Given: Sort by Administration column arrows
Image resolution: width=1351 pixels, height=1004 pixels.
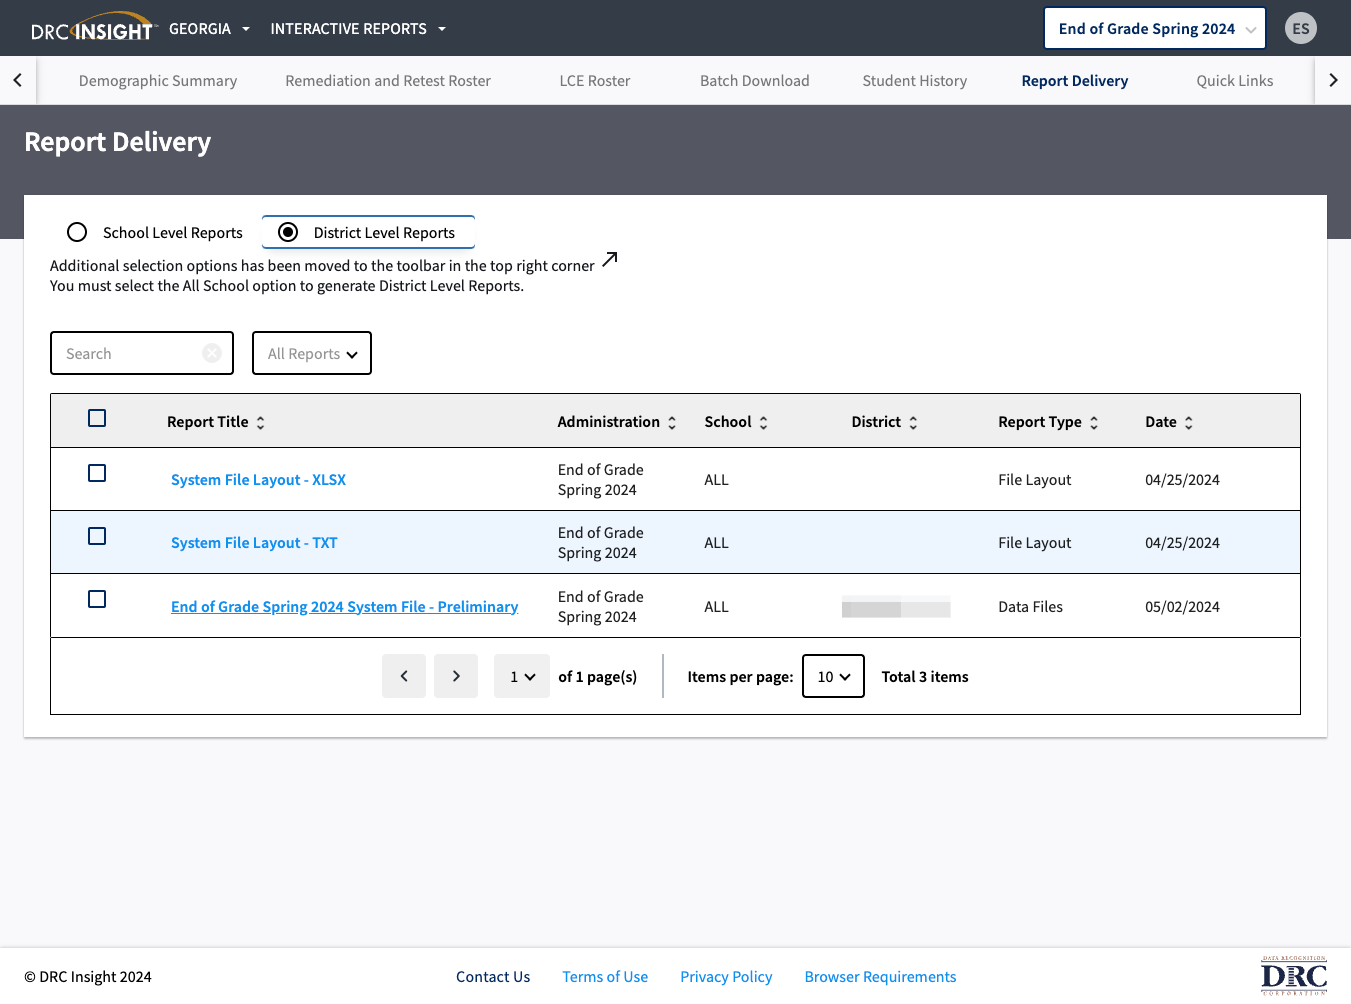Looking at the screenshot, I should [x=672, y=423].
